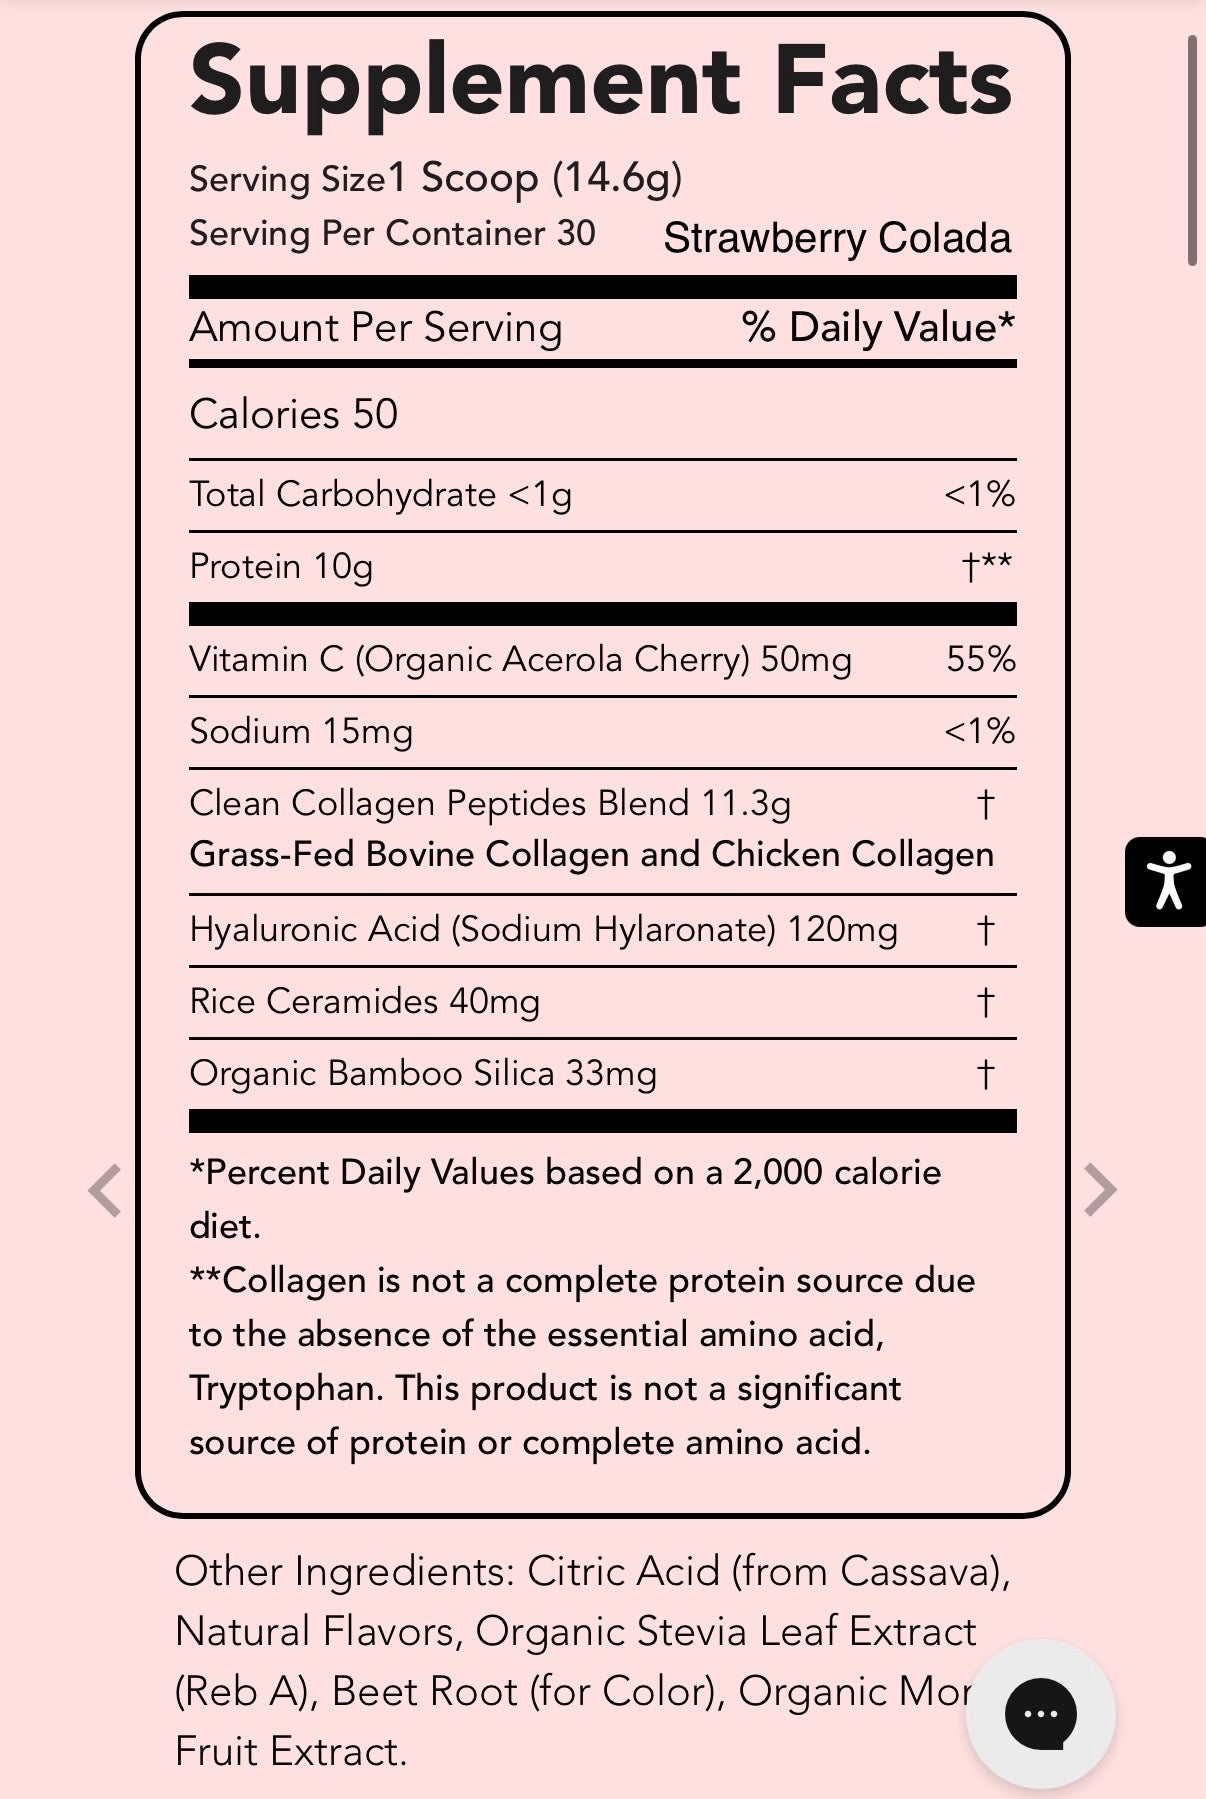Click the Sodium 15mg row

coord(603,731)
